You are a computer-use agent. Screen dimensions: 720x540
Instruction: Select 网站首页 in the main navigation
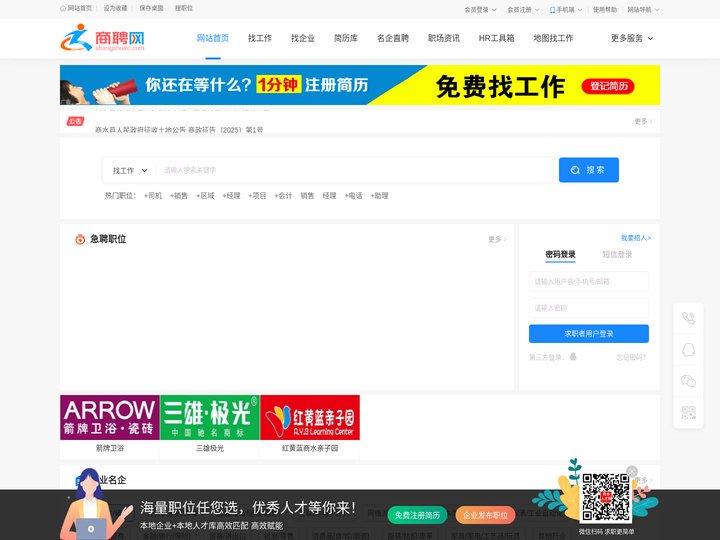click(x=213, y=38)
